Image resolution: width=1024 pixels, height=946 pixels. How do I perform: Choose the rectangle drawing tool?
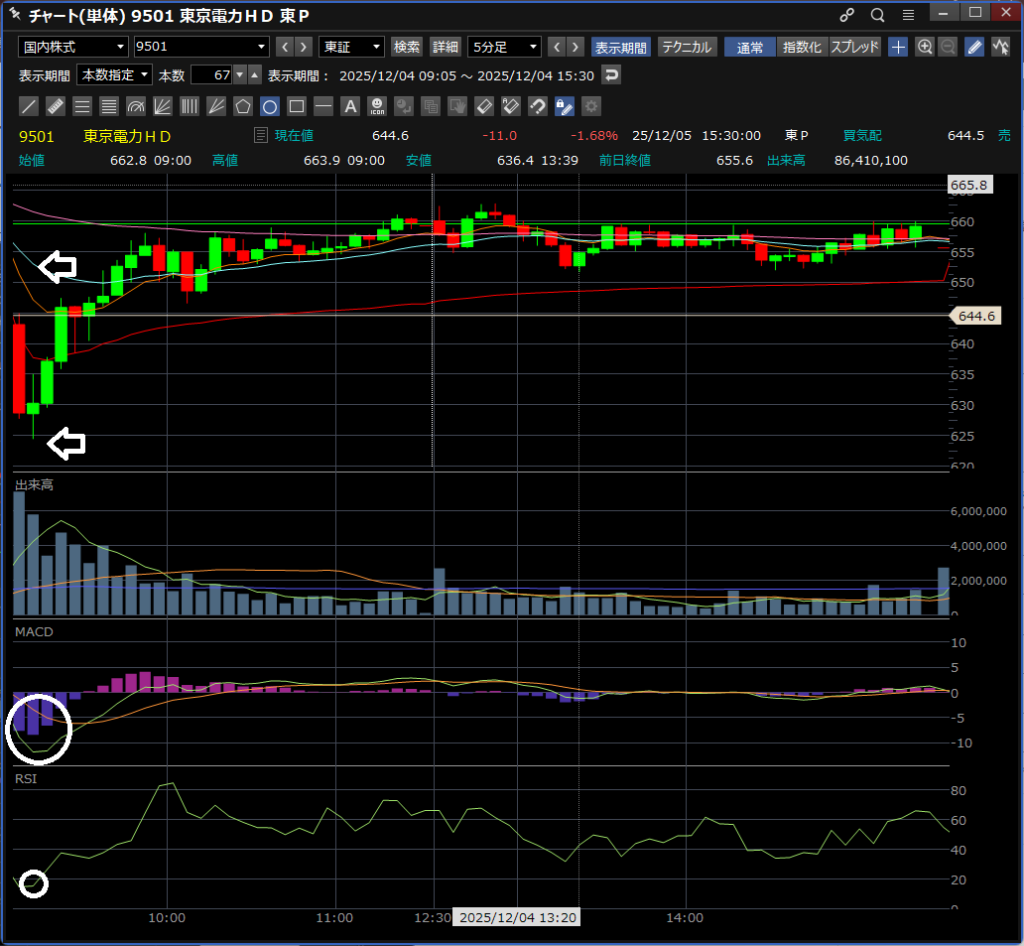click(296, 106)
